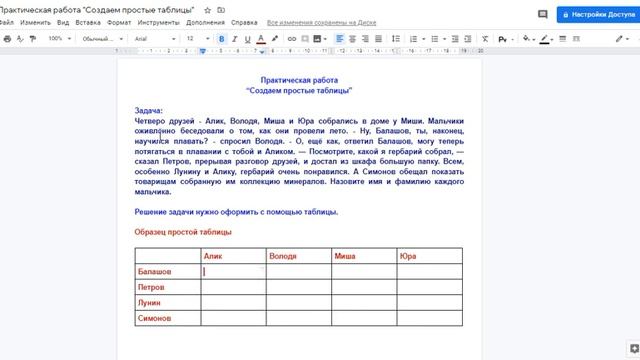640x360 pixels.
Task: Click the all changes saved link
Action: pos(321,22)
